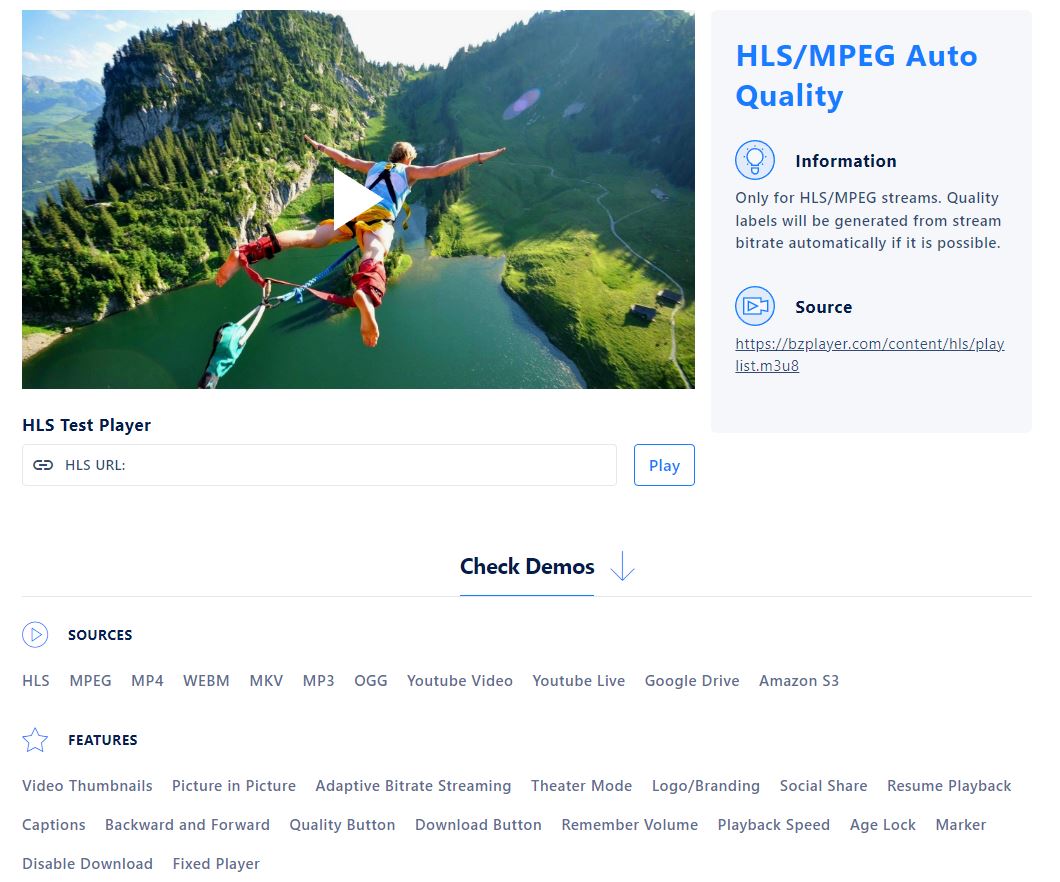Open the Playback Speed demo
Image resolution: width=1060 pixels, height=882 pixels.
(x=773, y=825)
